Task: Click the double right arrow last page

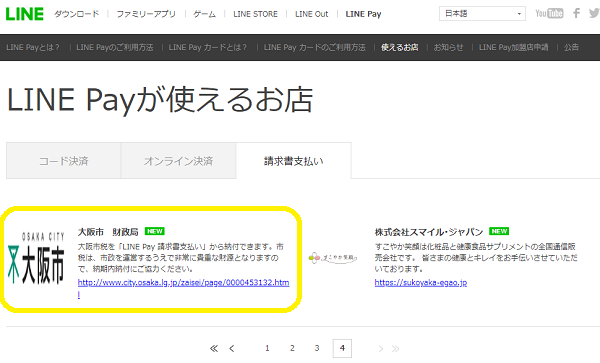Action: 395,348
